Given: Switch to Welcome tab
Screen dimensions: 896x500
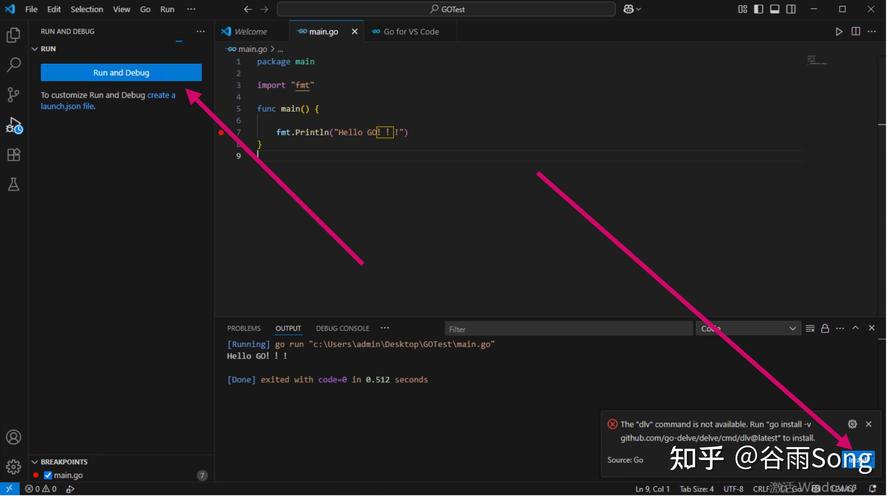Looking at the screenshot, I should coord(251,31).
